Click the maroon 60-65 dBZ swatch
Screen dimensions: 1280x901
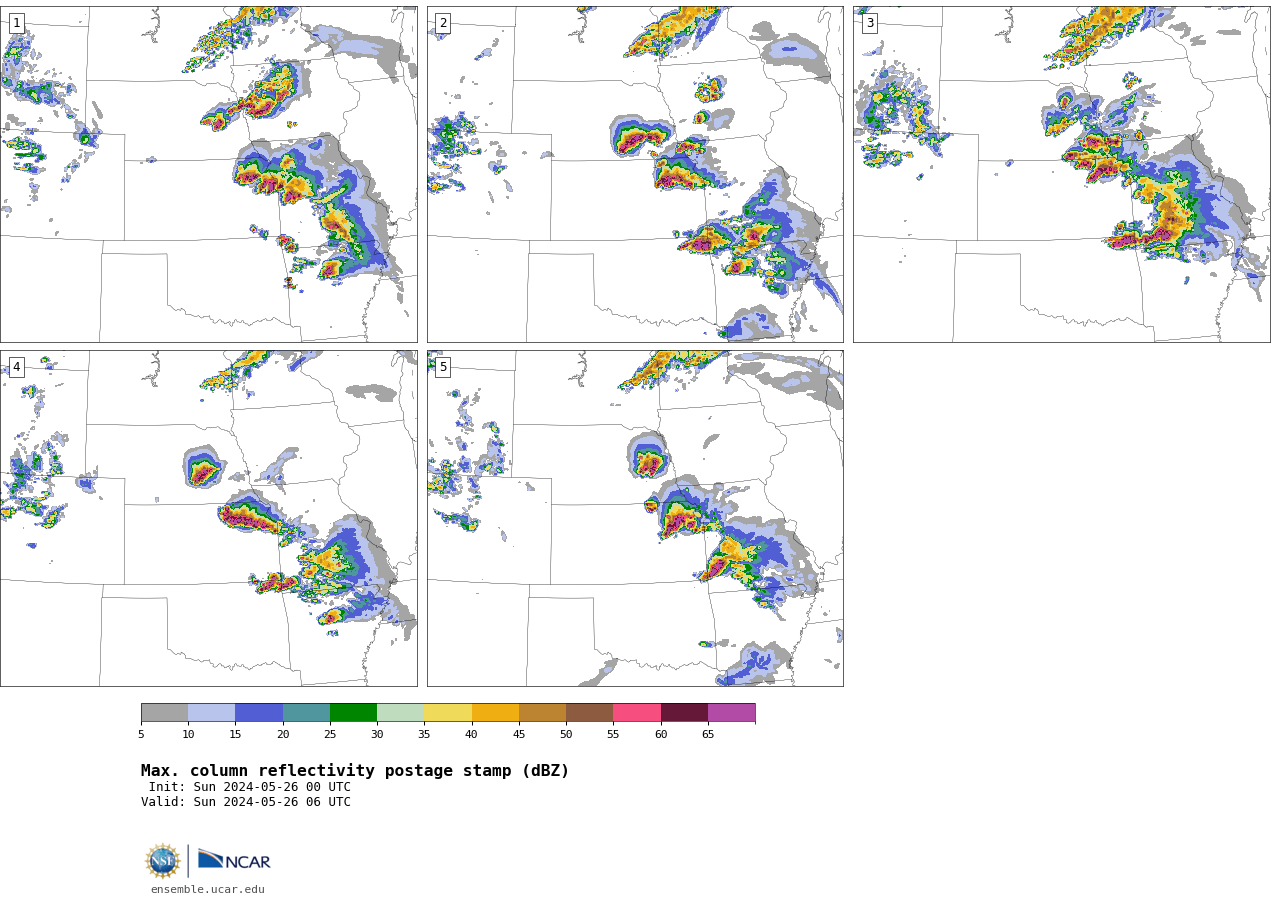pyautogui.click(x=684, y=712)
